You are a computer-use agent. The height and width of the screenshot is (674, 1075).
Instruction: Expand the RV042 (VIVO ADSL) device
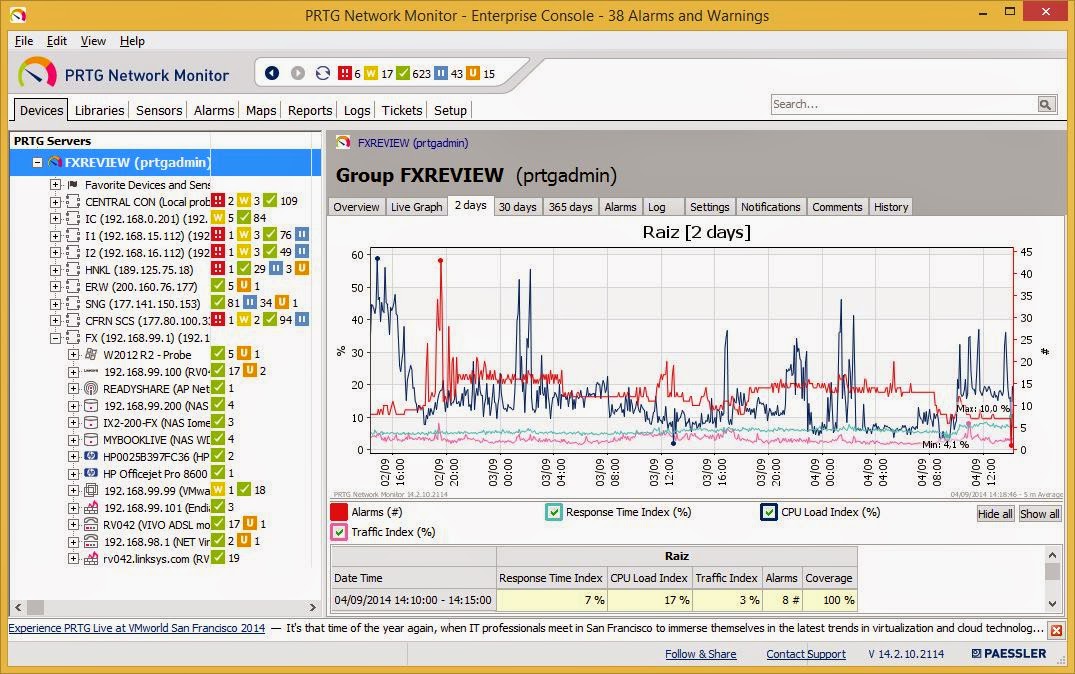73,525
